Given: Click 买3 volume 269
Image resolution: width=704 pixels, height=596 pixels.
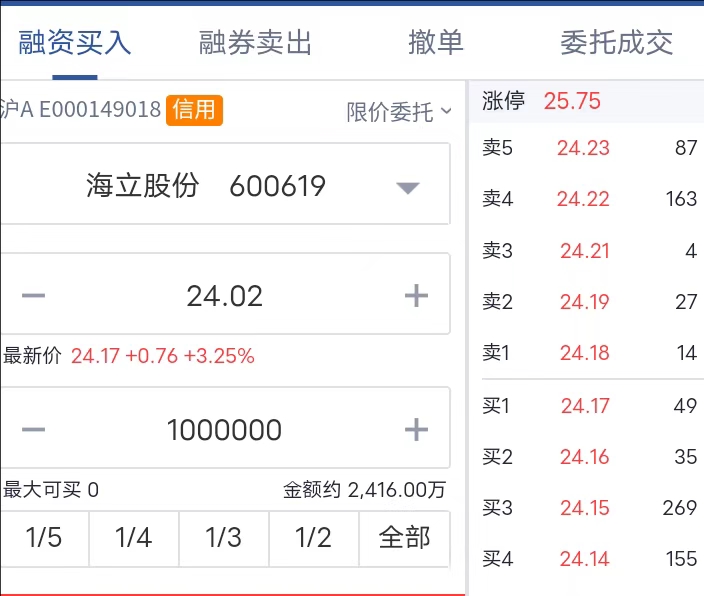Looking at the screenshot, I should pos(680,508).
